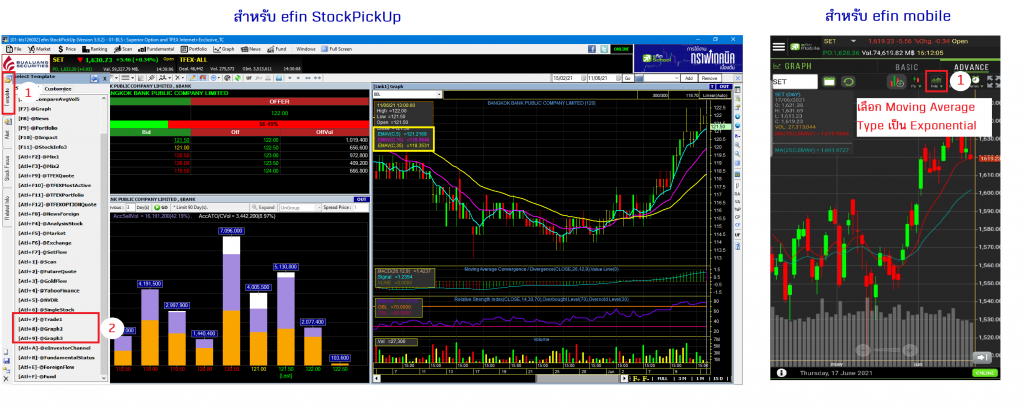The image size is (1024, 411).
Task: Open the Stock Focus side tab
Action: 7,168
